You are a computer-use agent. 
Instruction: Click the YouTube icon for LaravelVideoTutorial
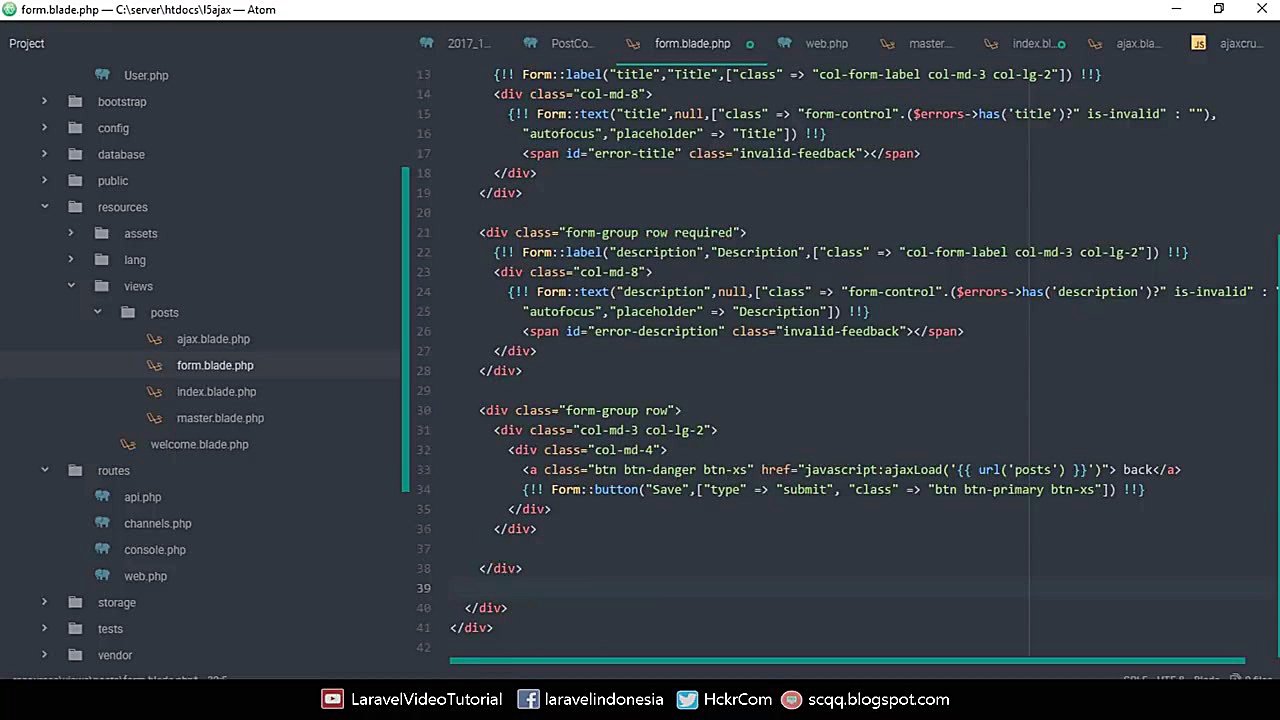[x=332, y=699]
